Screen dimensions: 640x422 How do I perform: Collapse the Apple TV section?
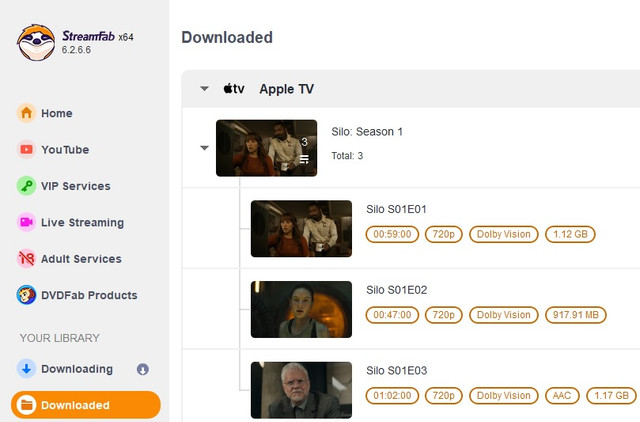pos(204,89)
